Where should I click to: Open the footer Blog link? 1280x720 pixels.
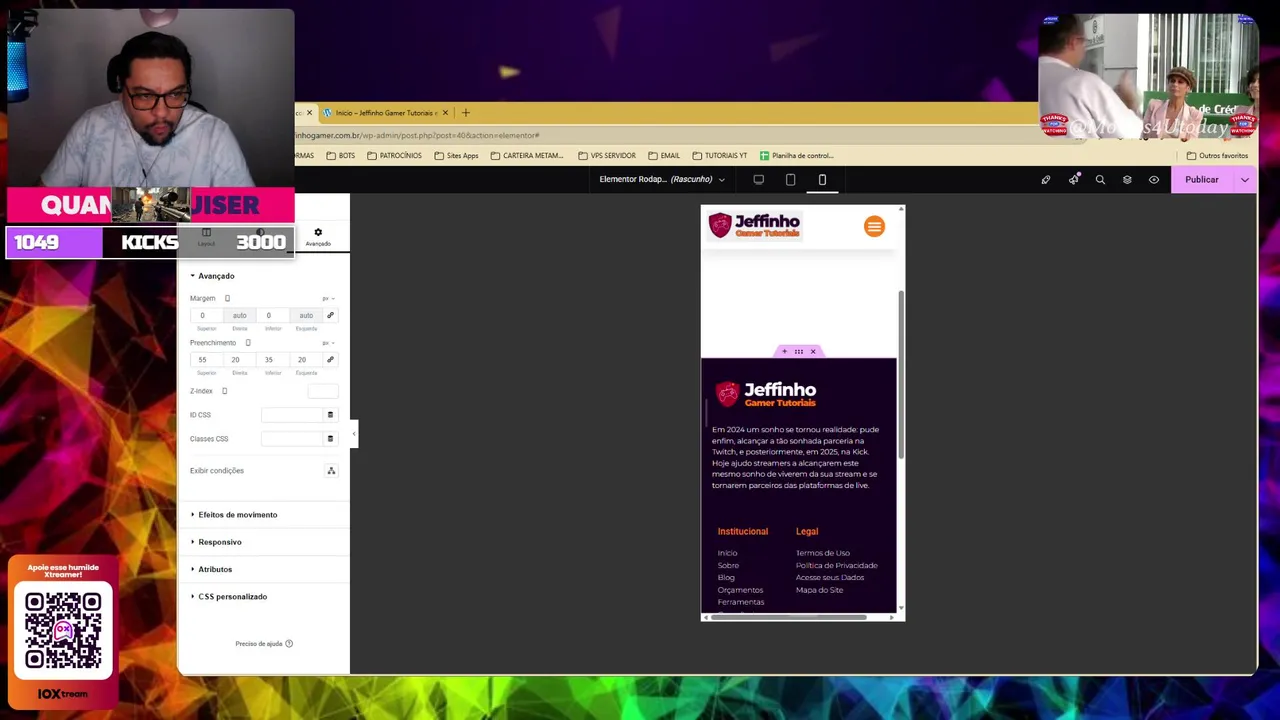(x=726, y=578)
